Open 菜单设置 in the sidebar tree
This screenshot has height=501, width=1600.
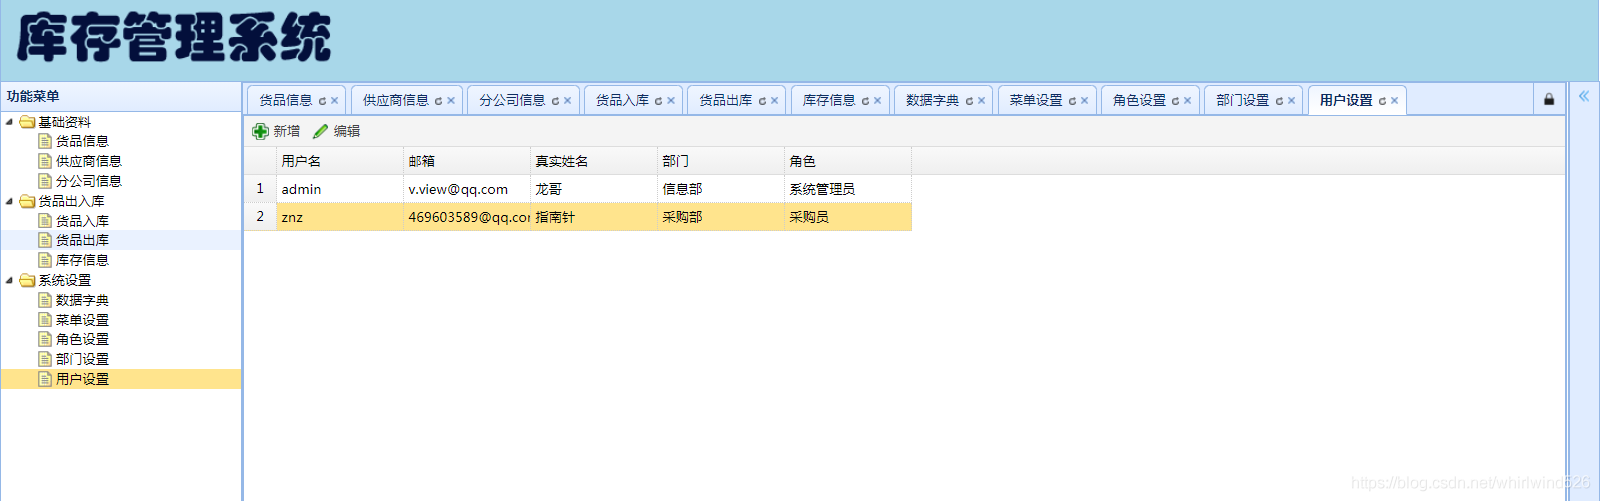tap(82, 320)
